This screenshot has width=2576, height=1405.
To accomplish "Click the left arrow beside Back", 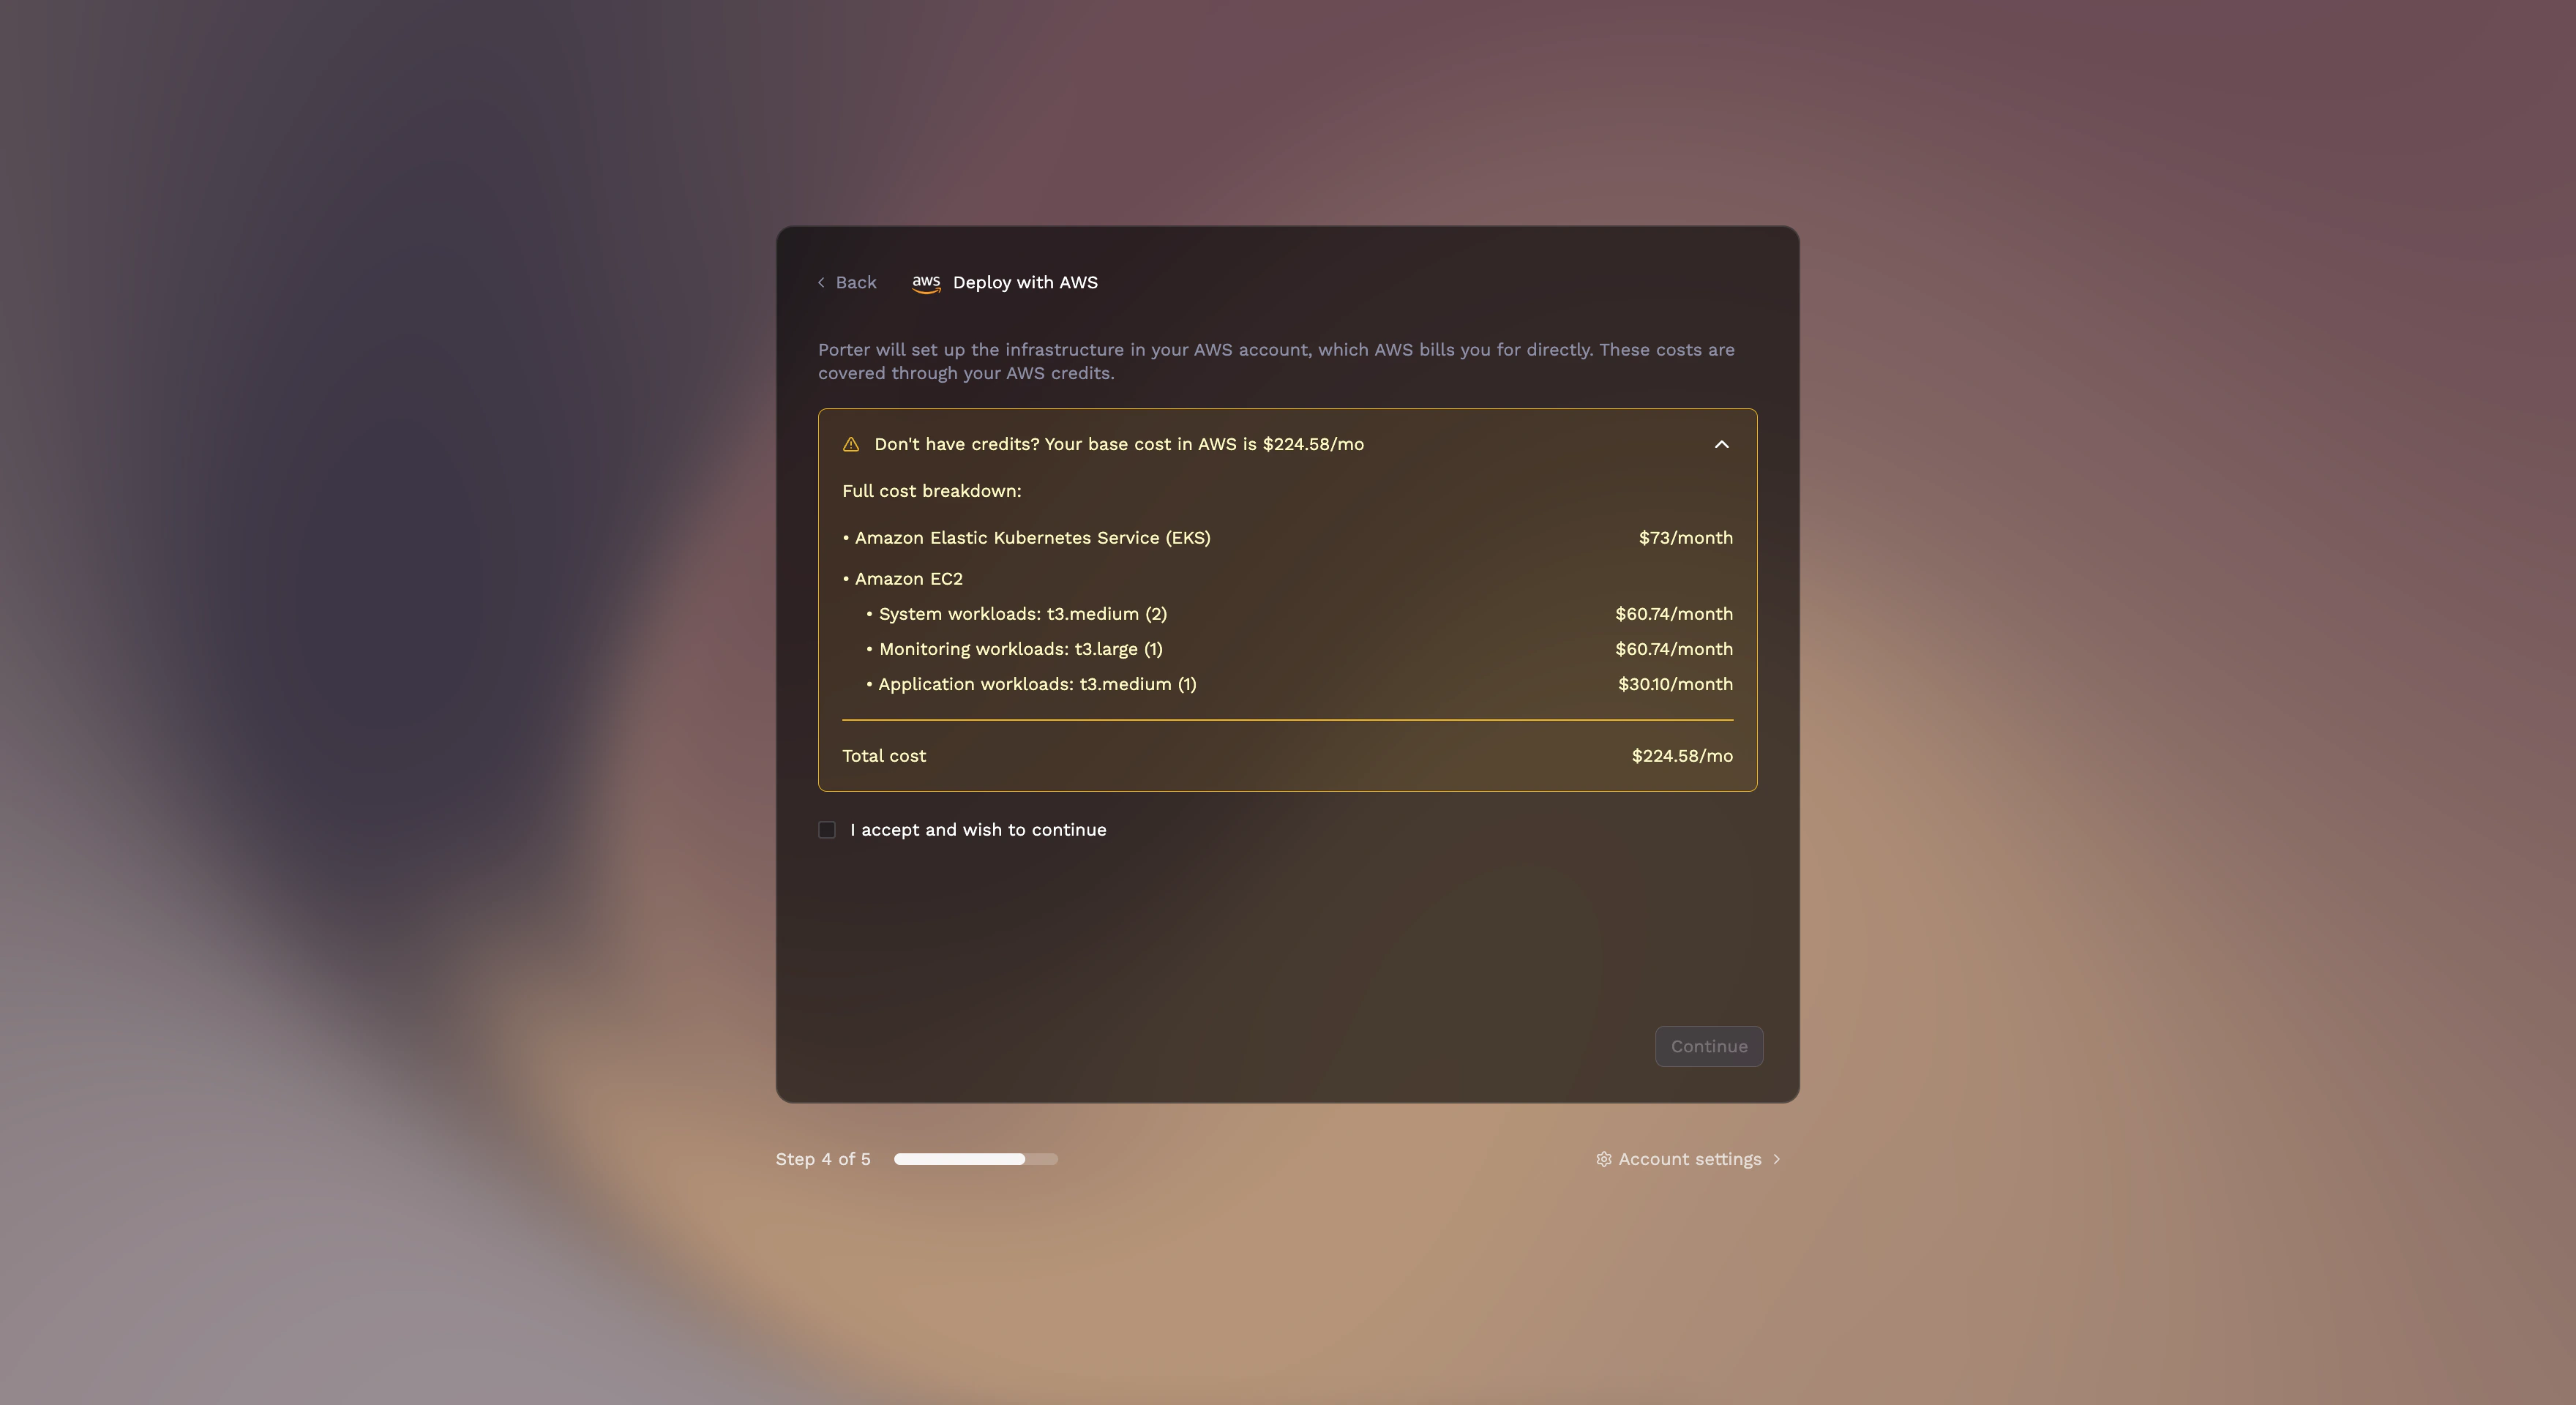I will click(x=821, y=283).
